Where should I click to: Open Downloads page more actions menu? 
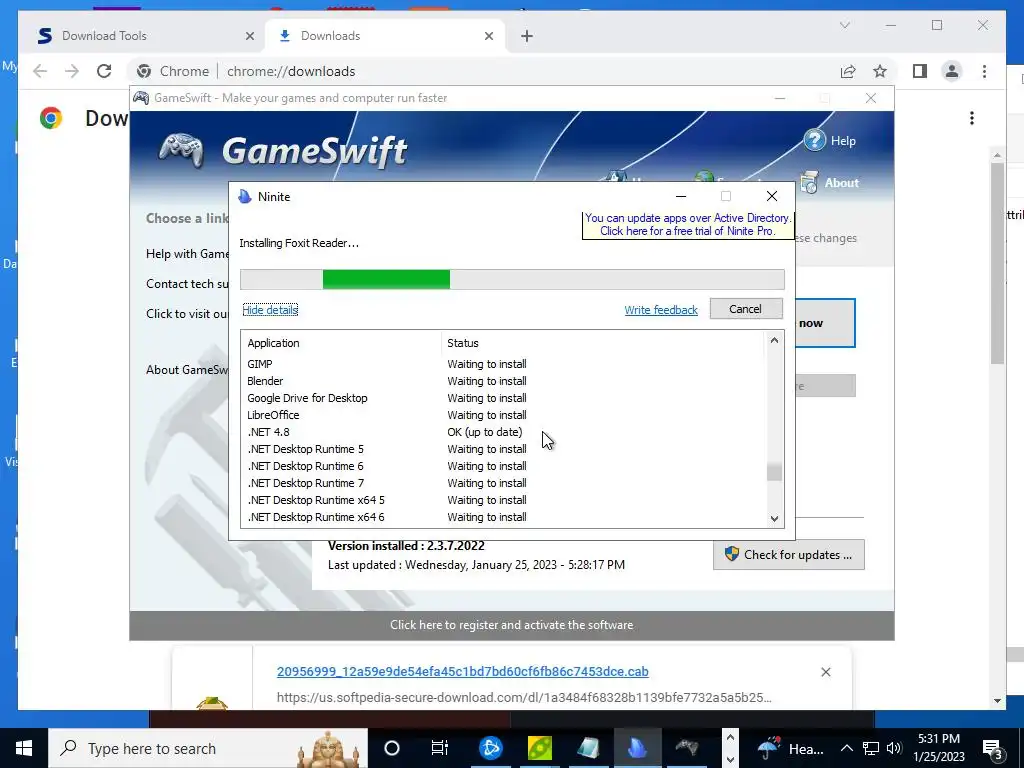[x=972, y=118]
